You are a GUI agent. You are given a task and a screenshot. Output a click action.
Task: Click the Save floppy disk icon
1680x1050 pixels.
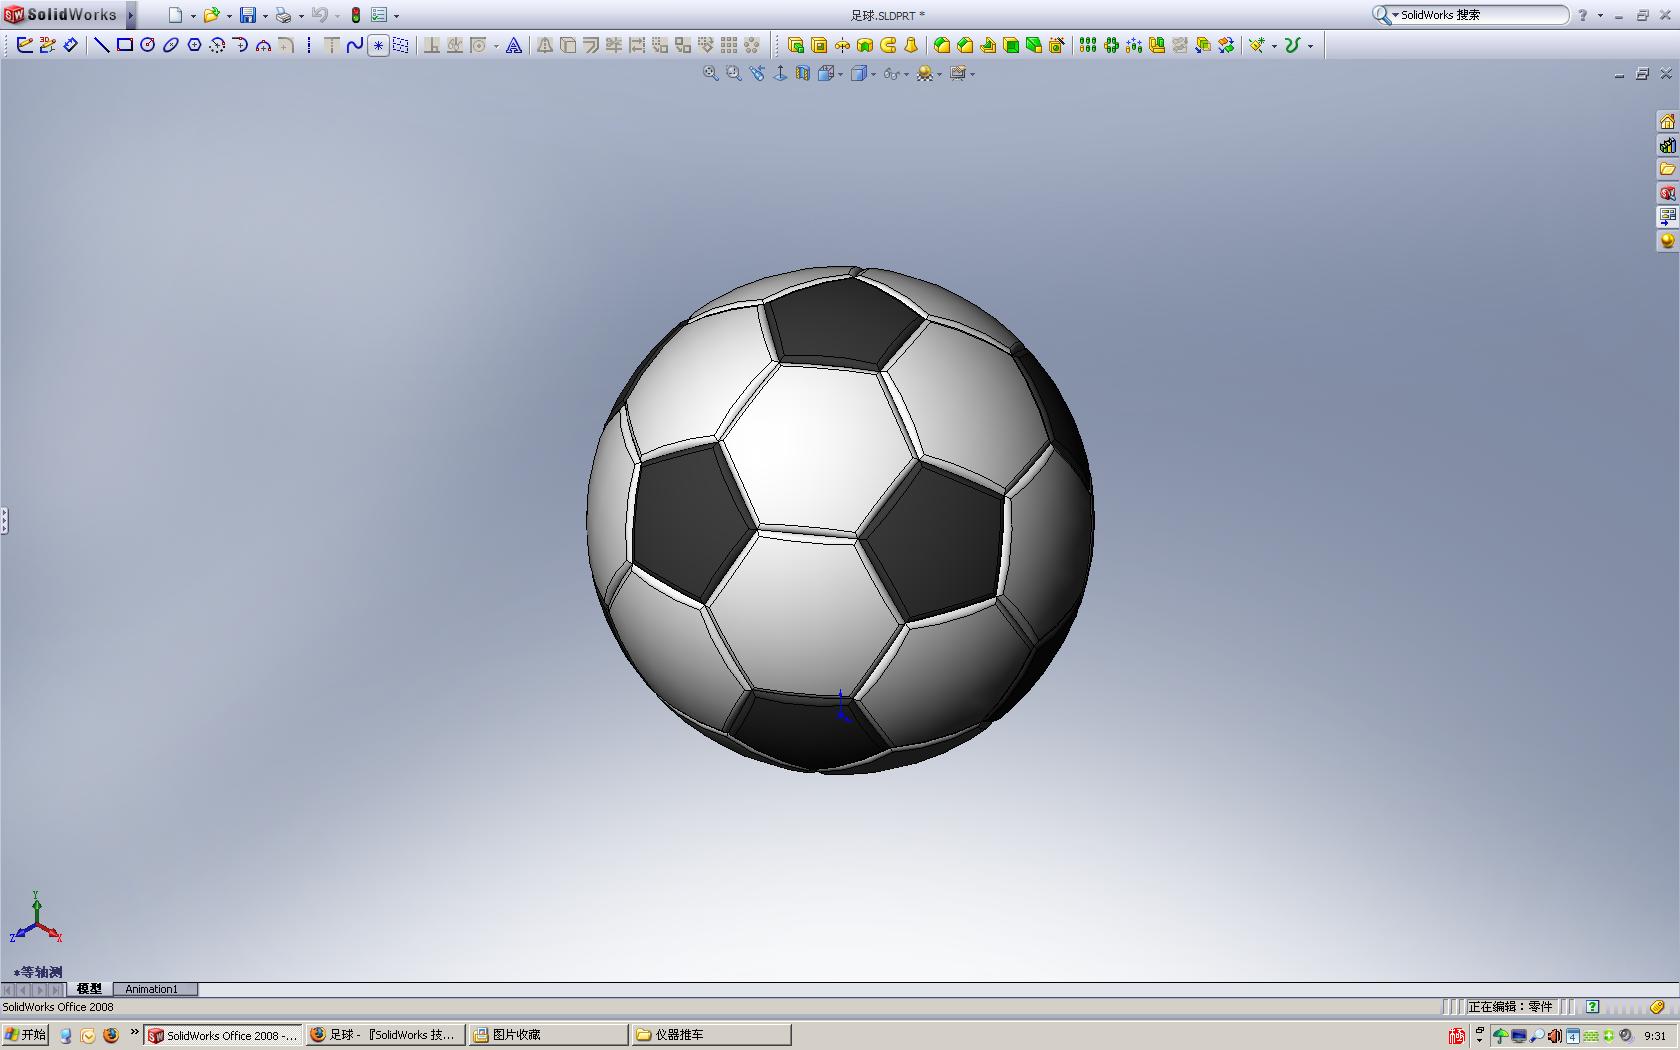coord(247,15)
